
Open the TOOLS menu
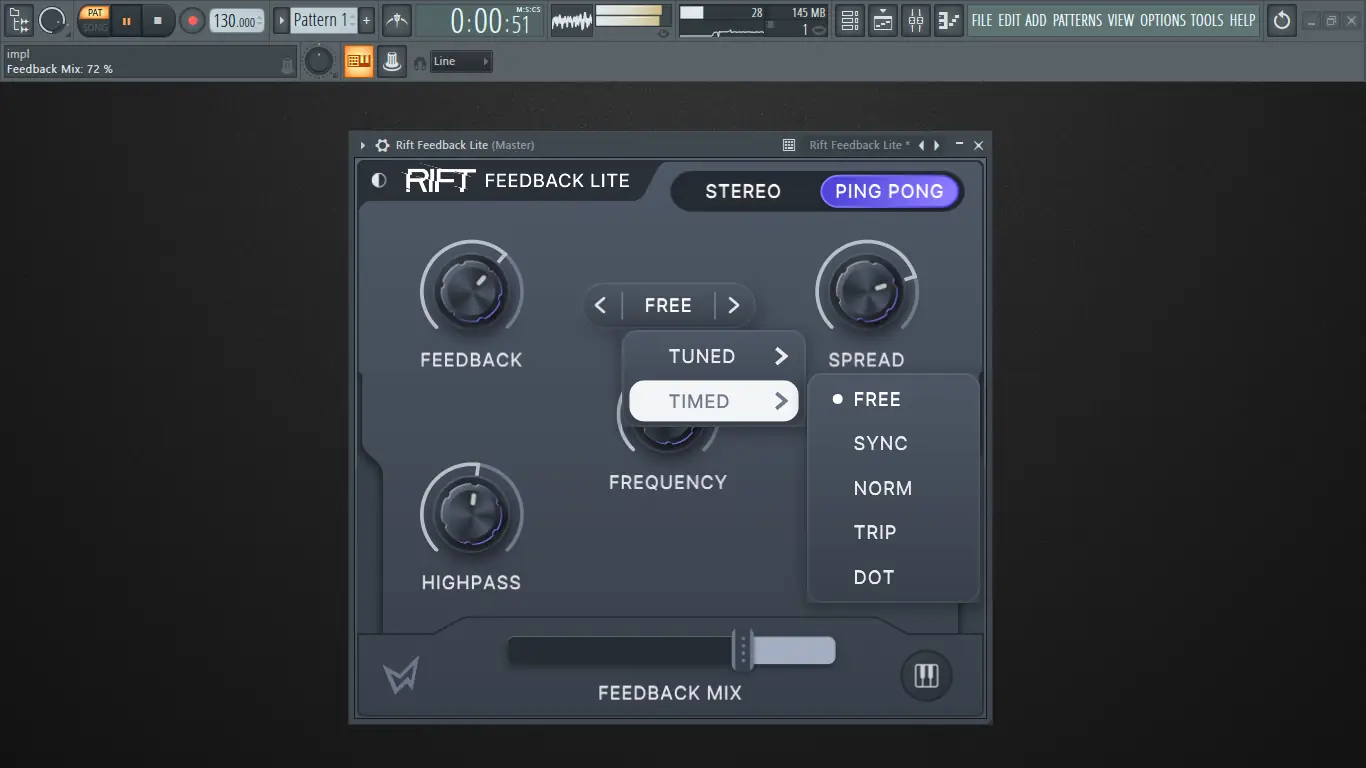pos(1207,20)
